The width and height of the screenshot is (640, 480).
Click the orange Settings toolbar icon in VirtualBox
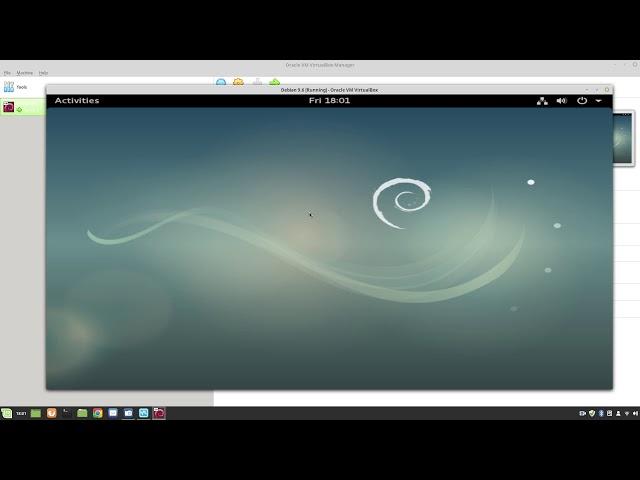[238, 82]
